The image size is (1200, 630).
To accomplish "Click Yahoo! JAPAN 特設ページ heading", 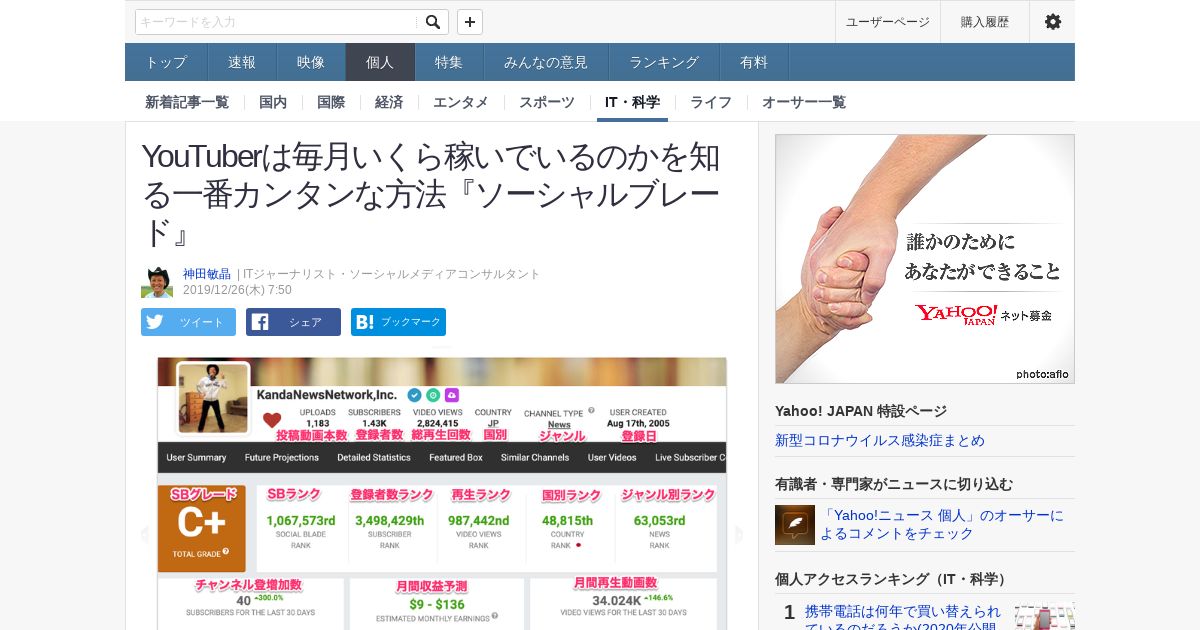I will [861, 411].
